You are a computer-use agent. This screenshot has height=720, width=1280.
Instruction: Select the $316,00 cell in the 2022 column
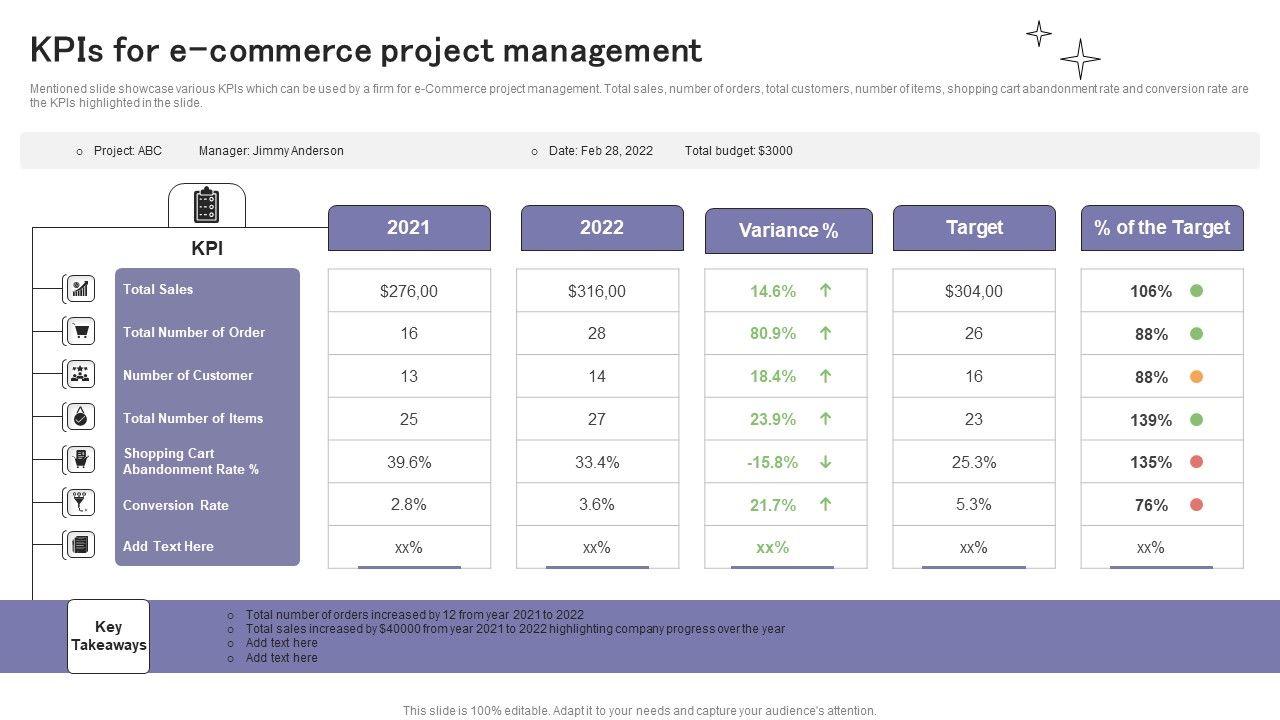click(597, 291)
